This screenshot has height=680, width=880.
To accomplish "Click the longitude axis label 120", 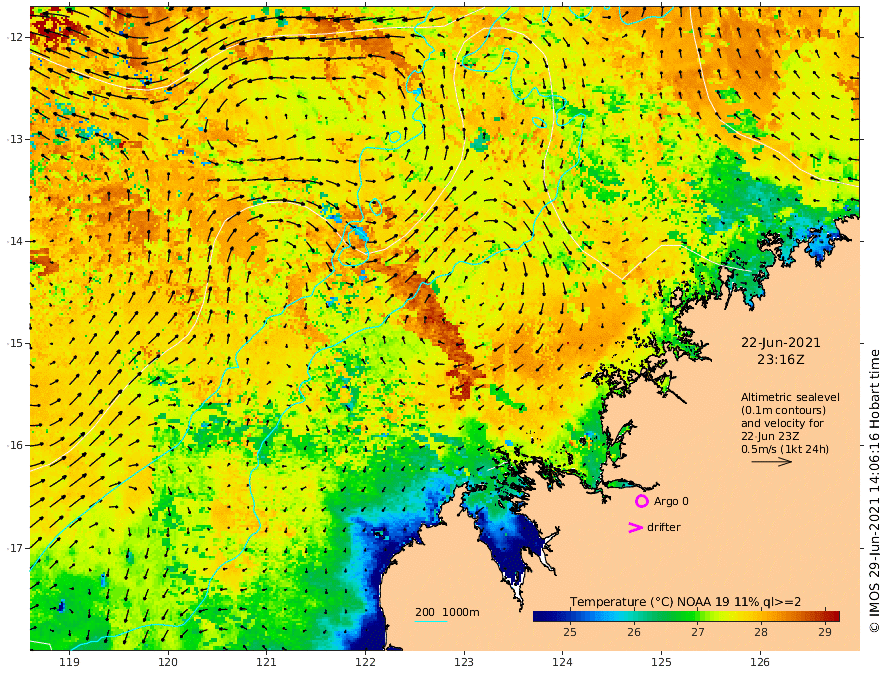I will [x=168, y=662].
